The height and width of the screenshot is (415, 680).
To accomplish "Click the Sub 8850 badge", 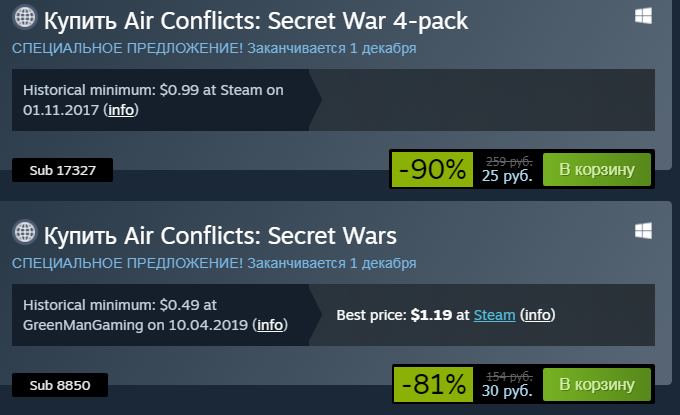I will 60,385.
